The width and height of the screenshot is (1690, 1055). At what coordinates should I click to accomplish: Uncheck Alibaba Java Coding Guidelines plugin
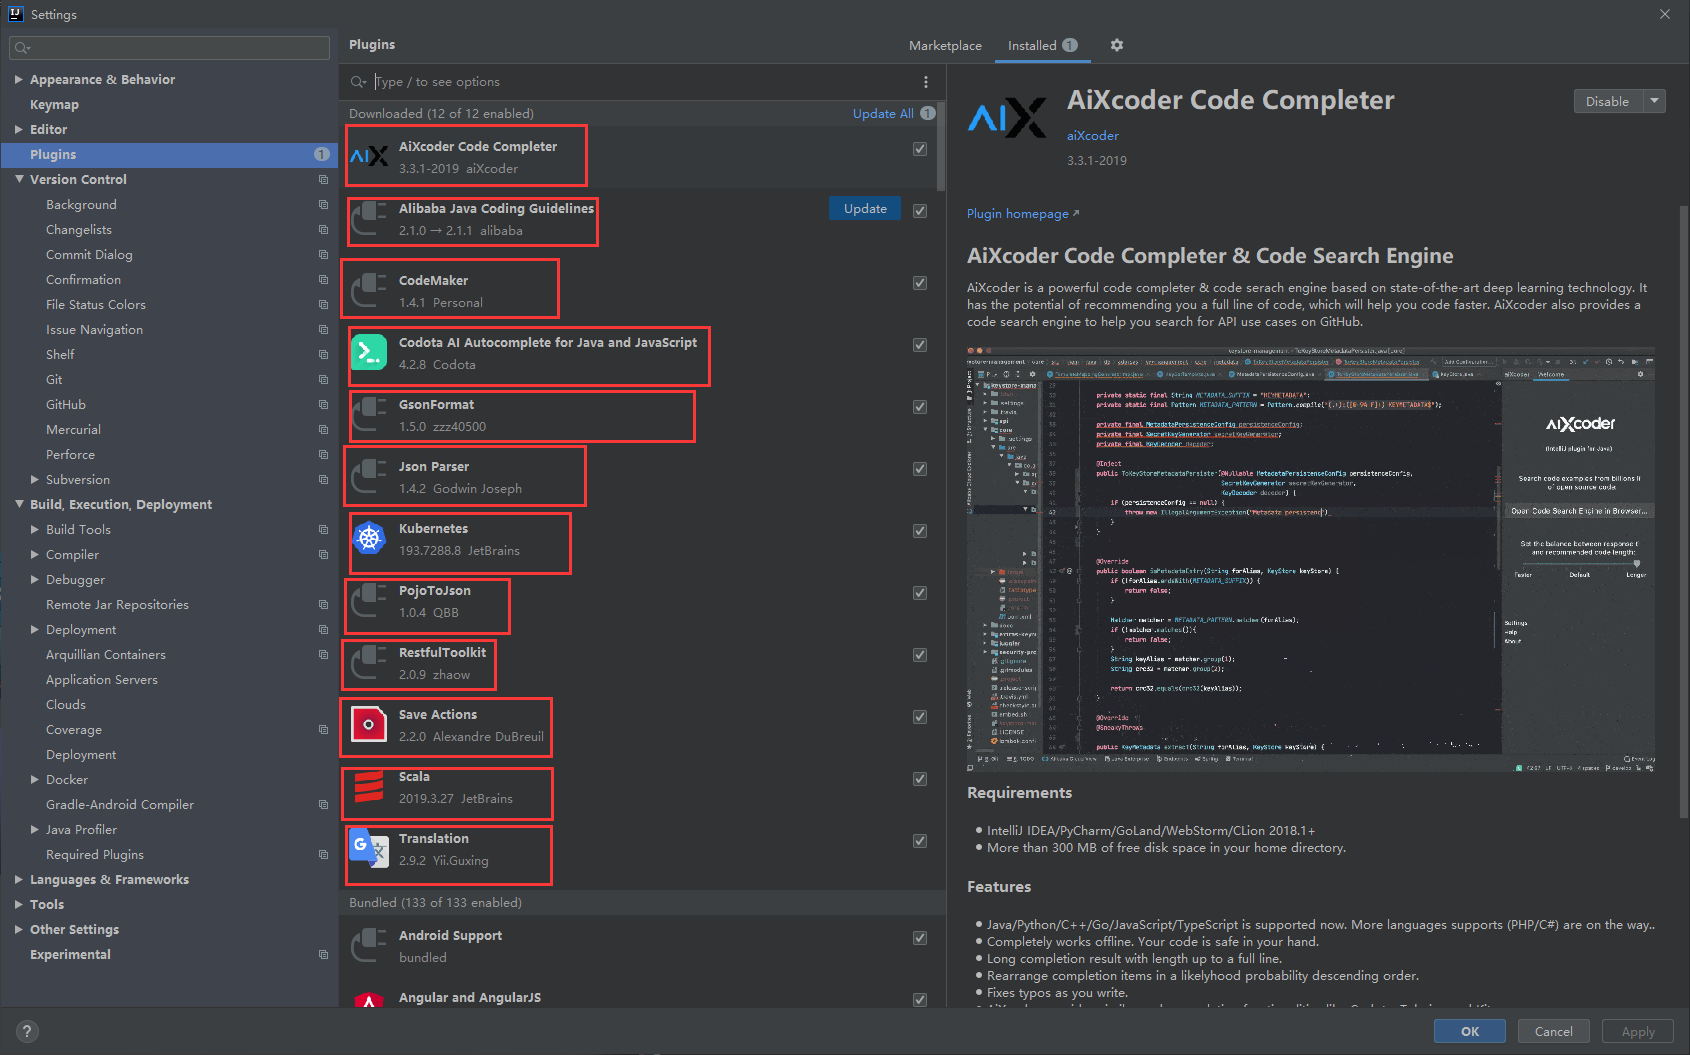coord(920,211)
